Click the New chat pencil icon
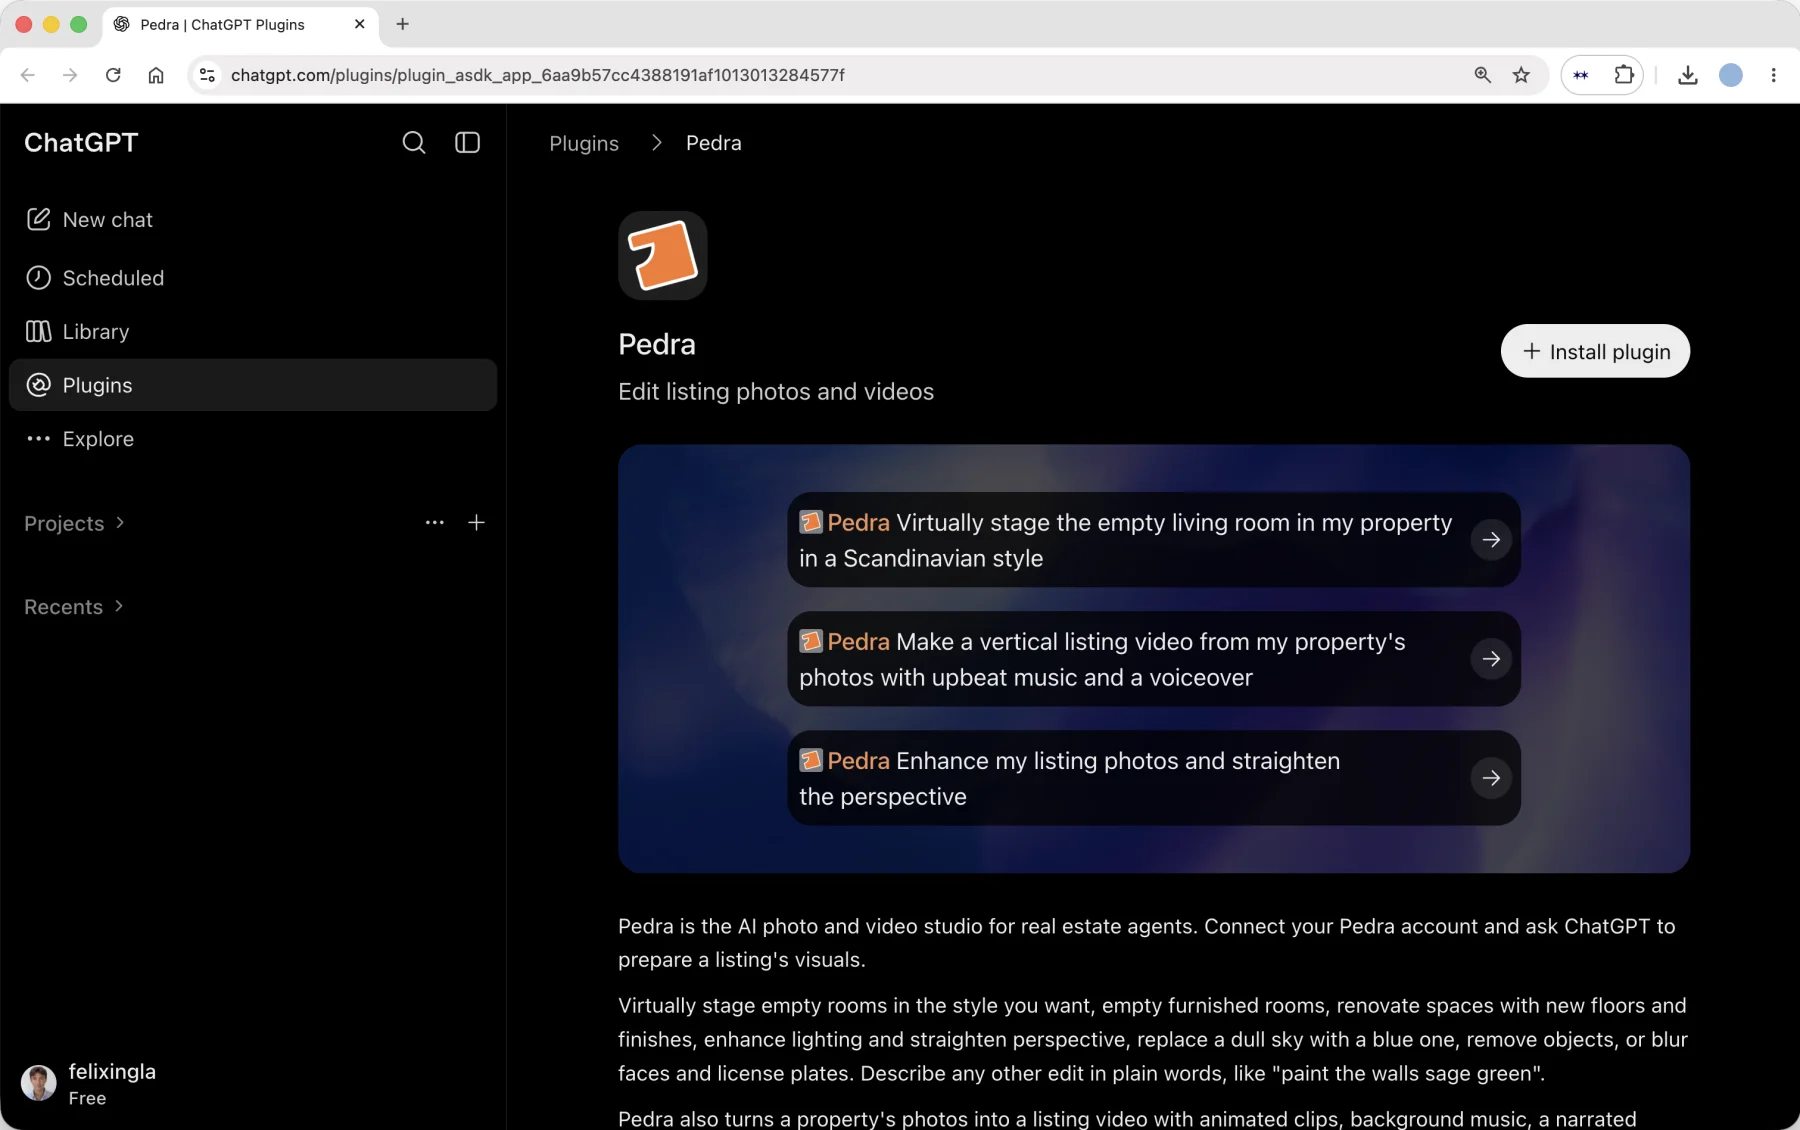 tap(38, 219)
